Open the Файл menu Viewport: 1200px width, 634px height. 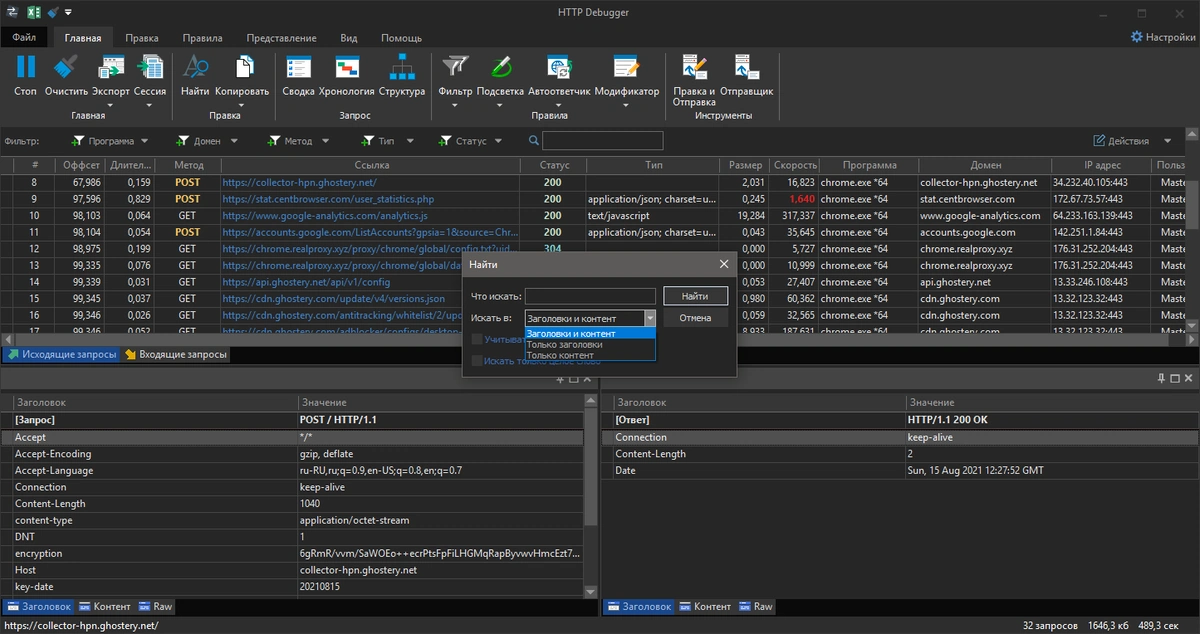pyautogui.click(x=25, y=38)
